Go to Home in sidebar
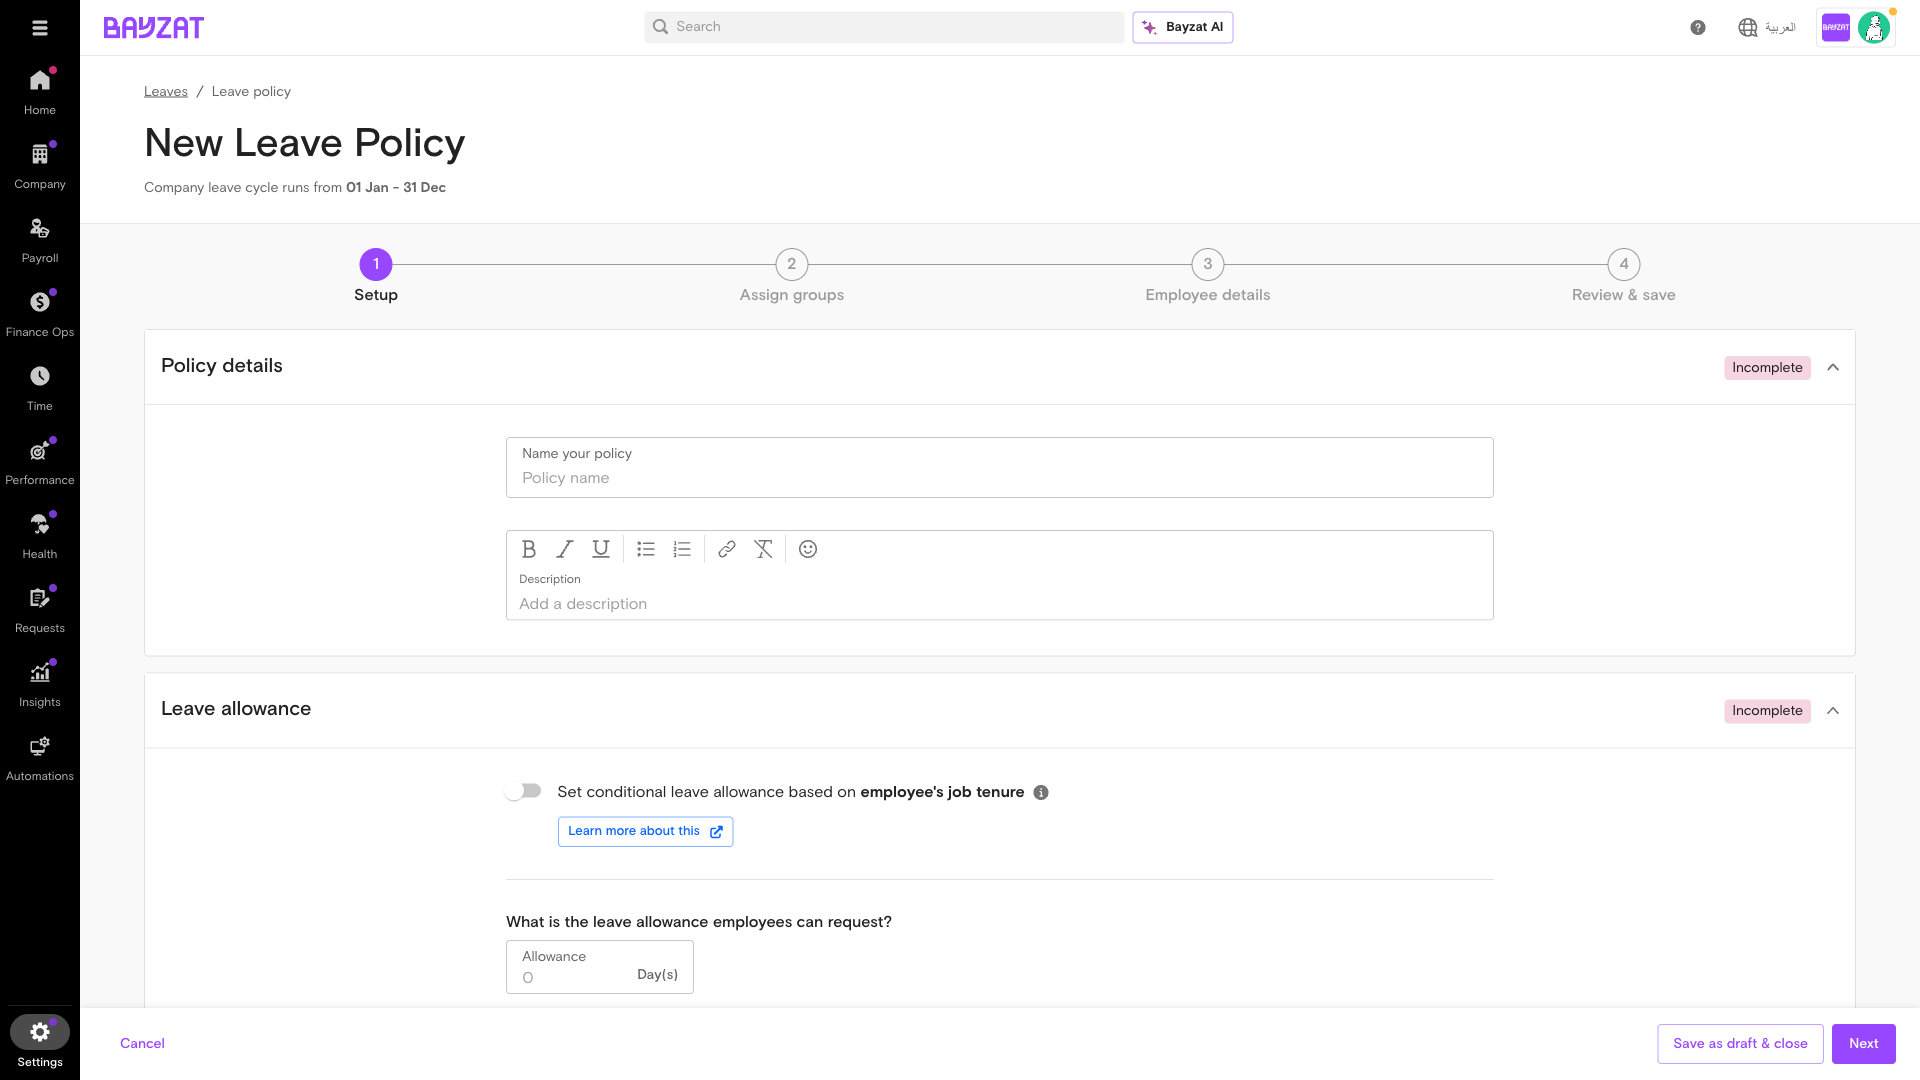 (x=40, y=92)
